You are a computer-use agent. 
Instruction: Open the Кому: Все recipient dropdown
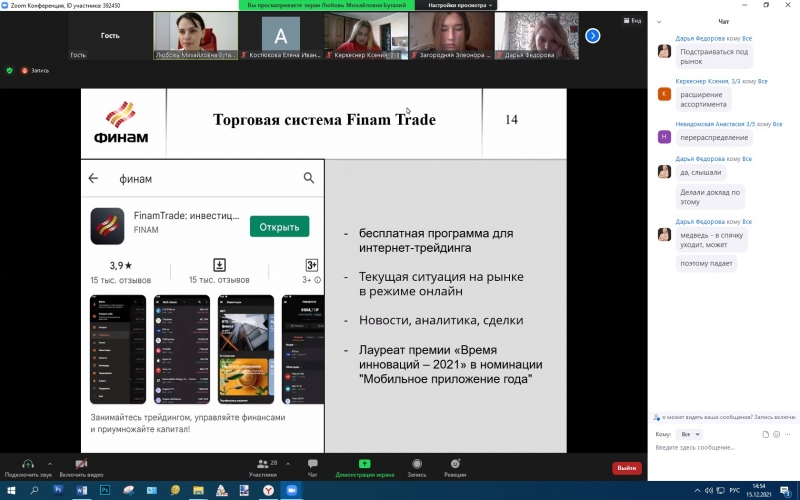tap(689, 434)
